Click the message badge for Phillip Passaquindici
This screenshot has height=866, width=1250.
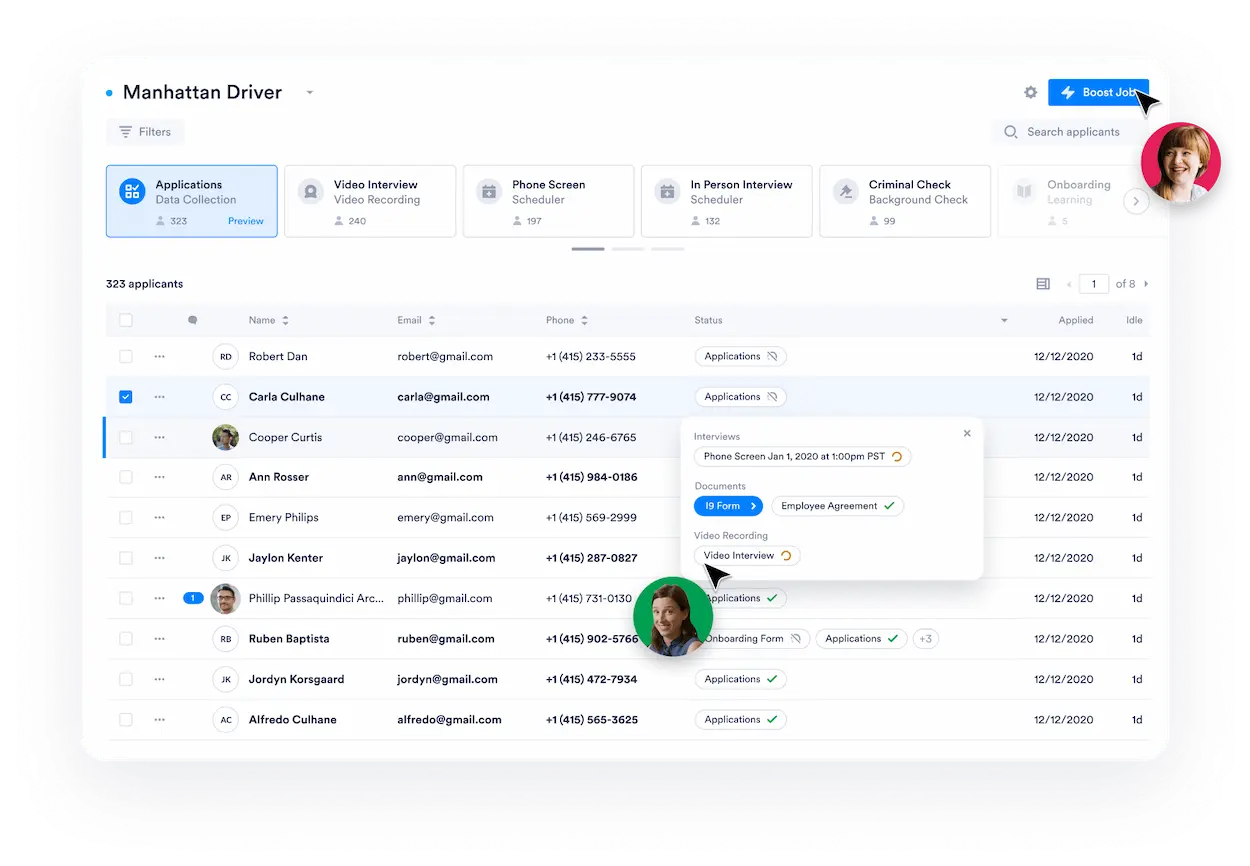(x=193, y=598)
